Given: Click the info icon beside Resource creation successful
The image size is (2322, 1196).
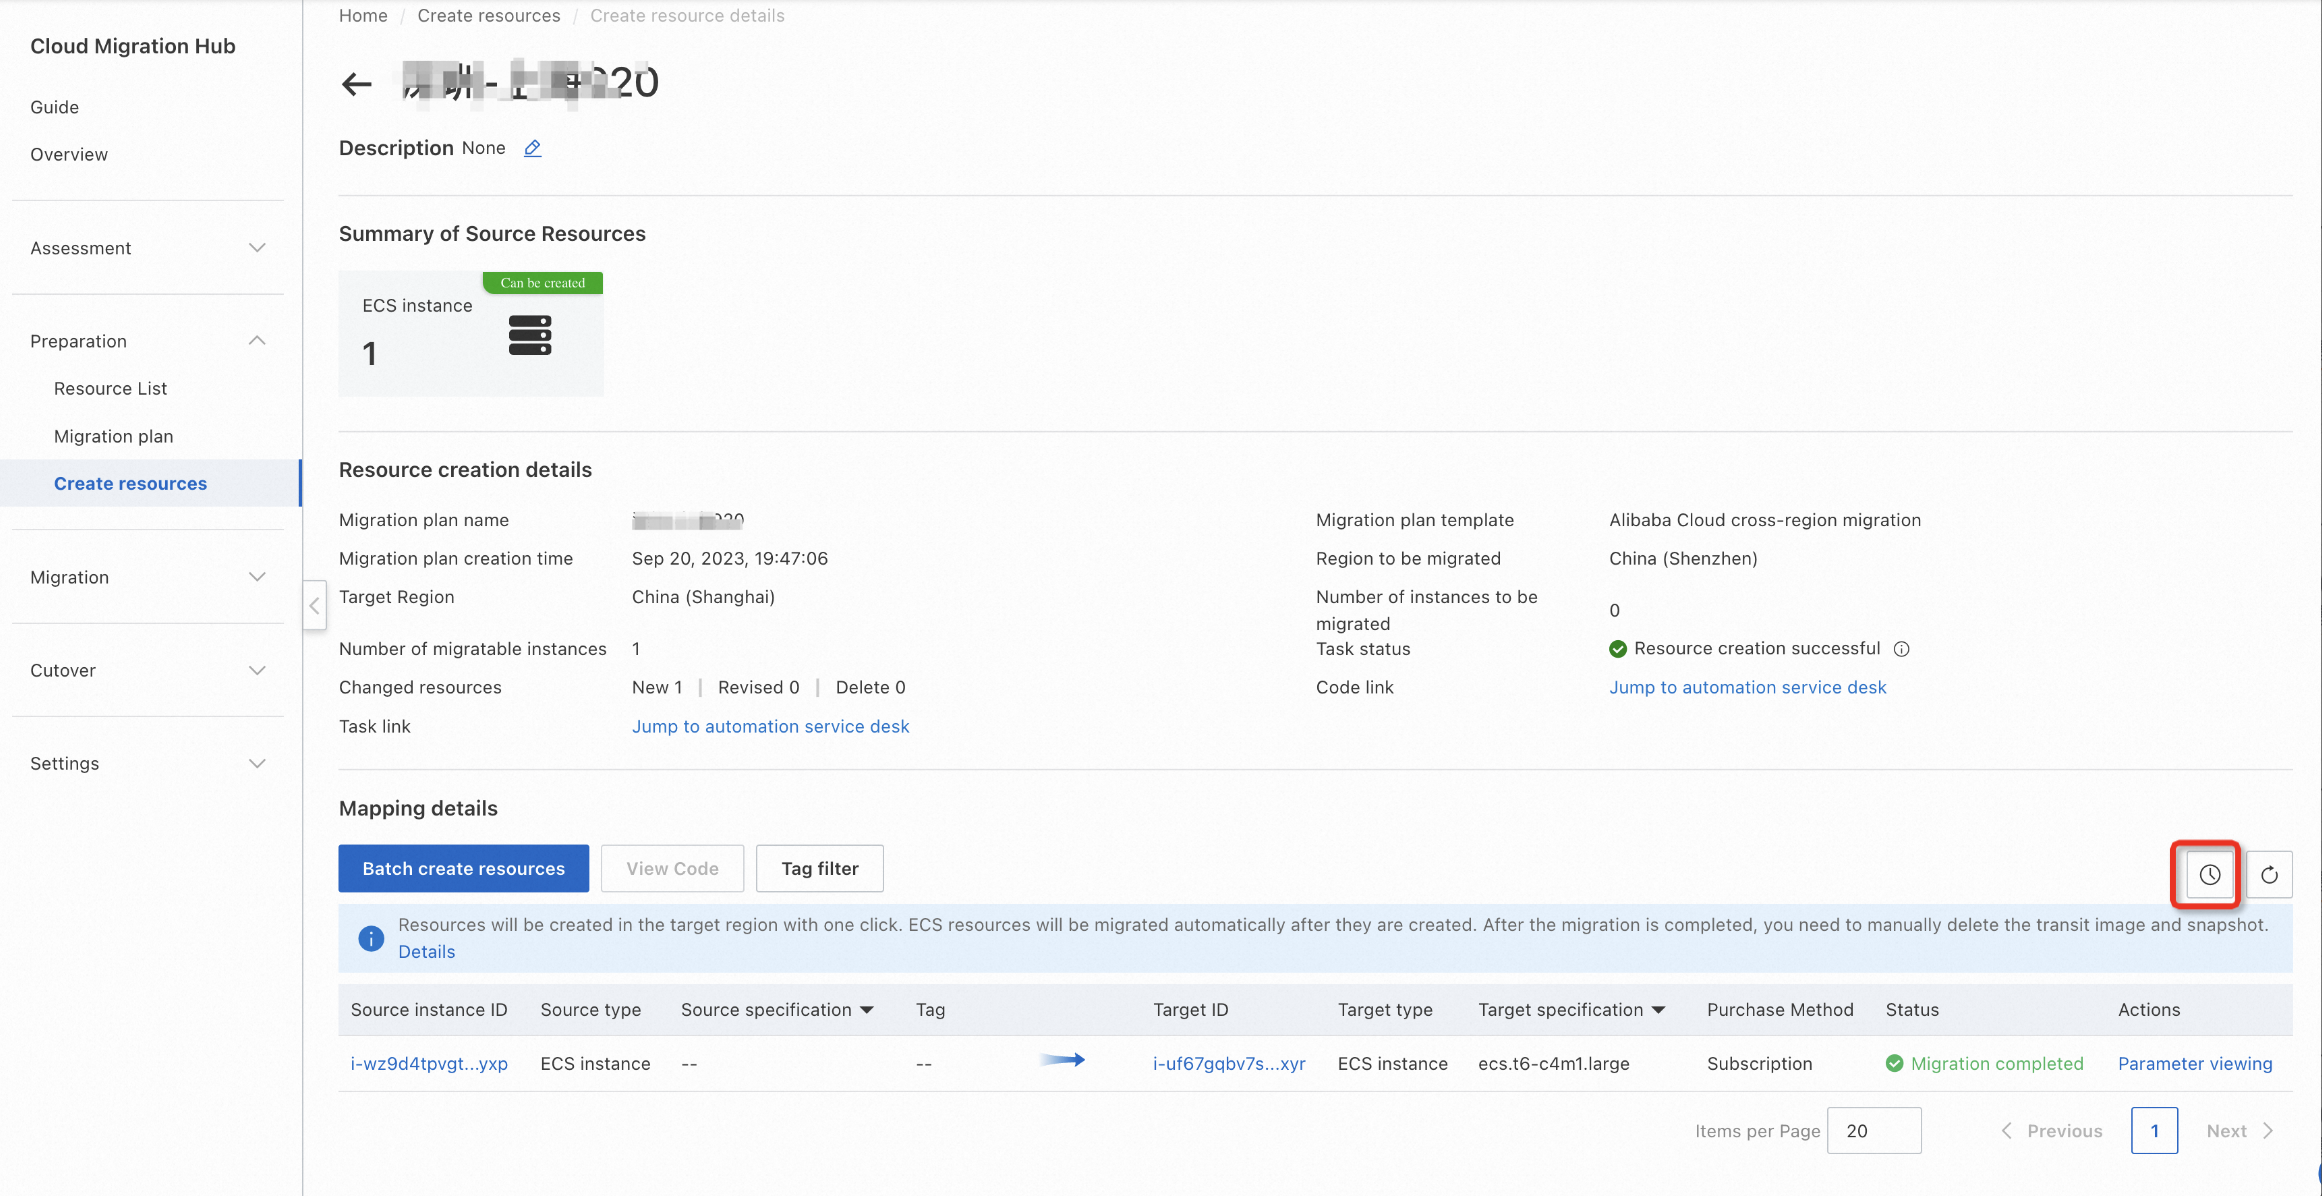Looking at the screenshot, I should tap(1902, 649).
